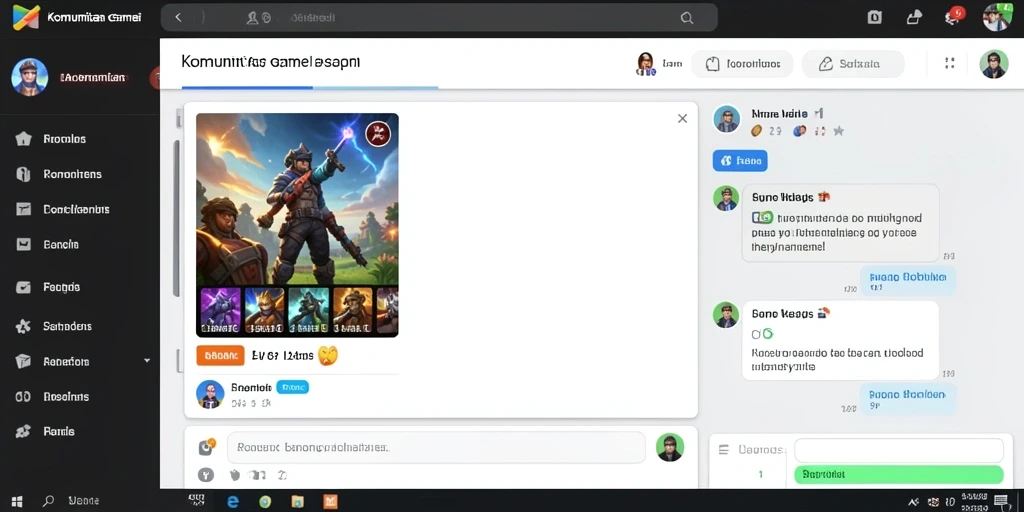Close the post card with the X
1024x512 pixels.
coord(682,118)
